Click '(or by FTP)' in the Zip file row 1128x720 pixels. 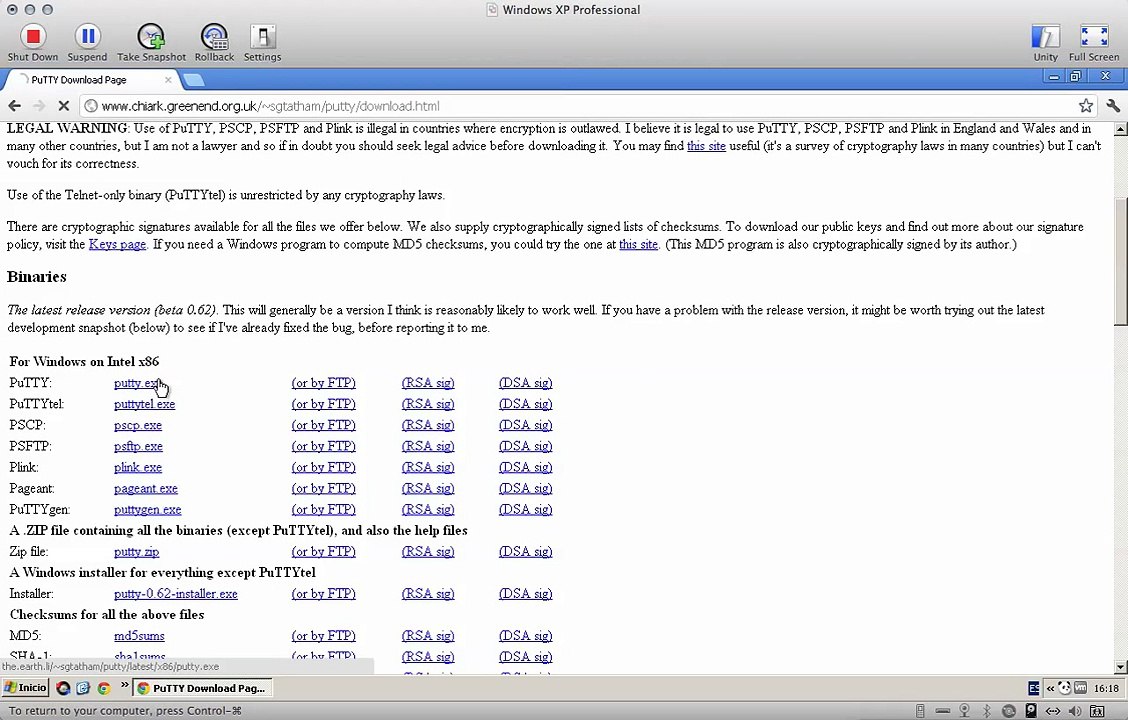coord(323,552)
